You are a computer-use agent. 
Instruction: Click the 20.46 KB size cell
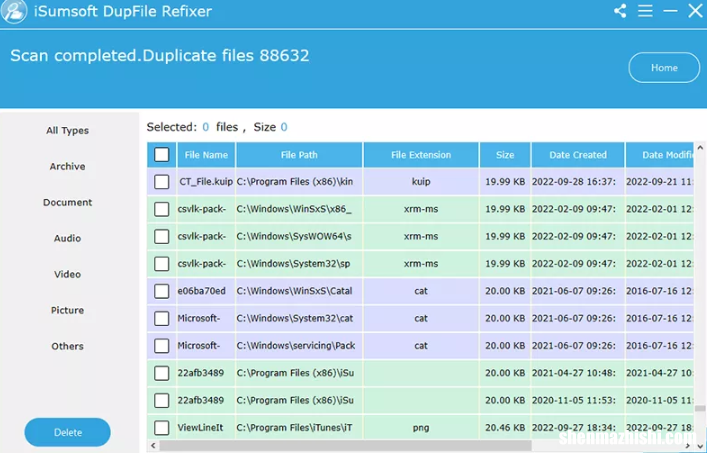(505, 428)
